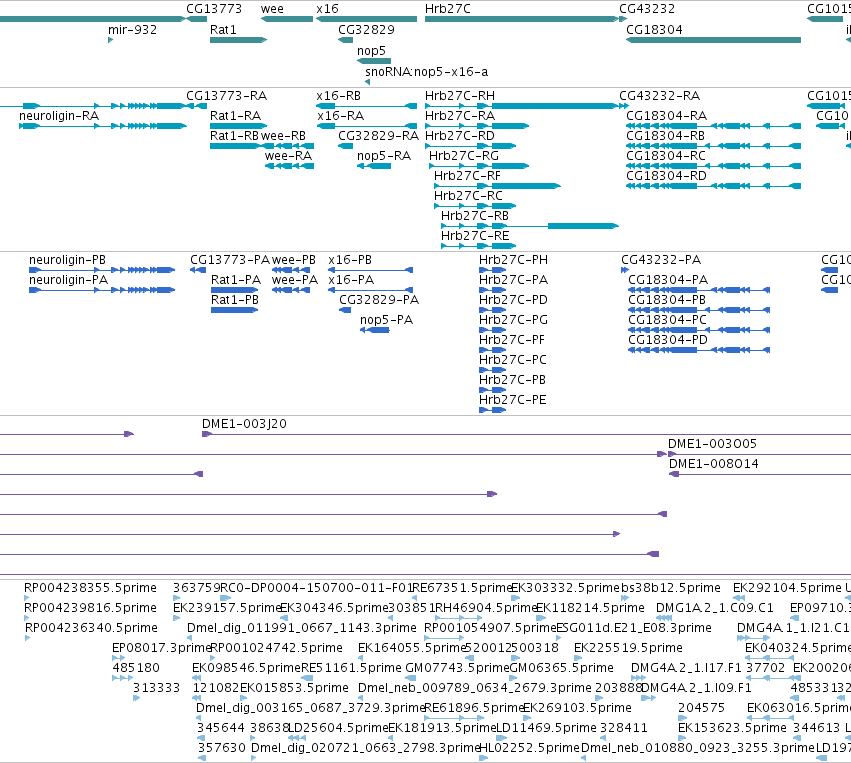Open the Dmel_dig_011991_0667_1143.3prime label
The height and width of the screenshot is (763, 851).
pos(302,628)
